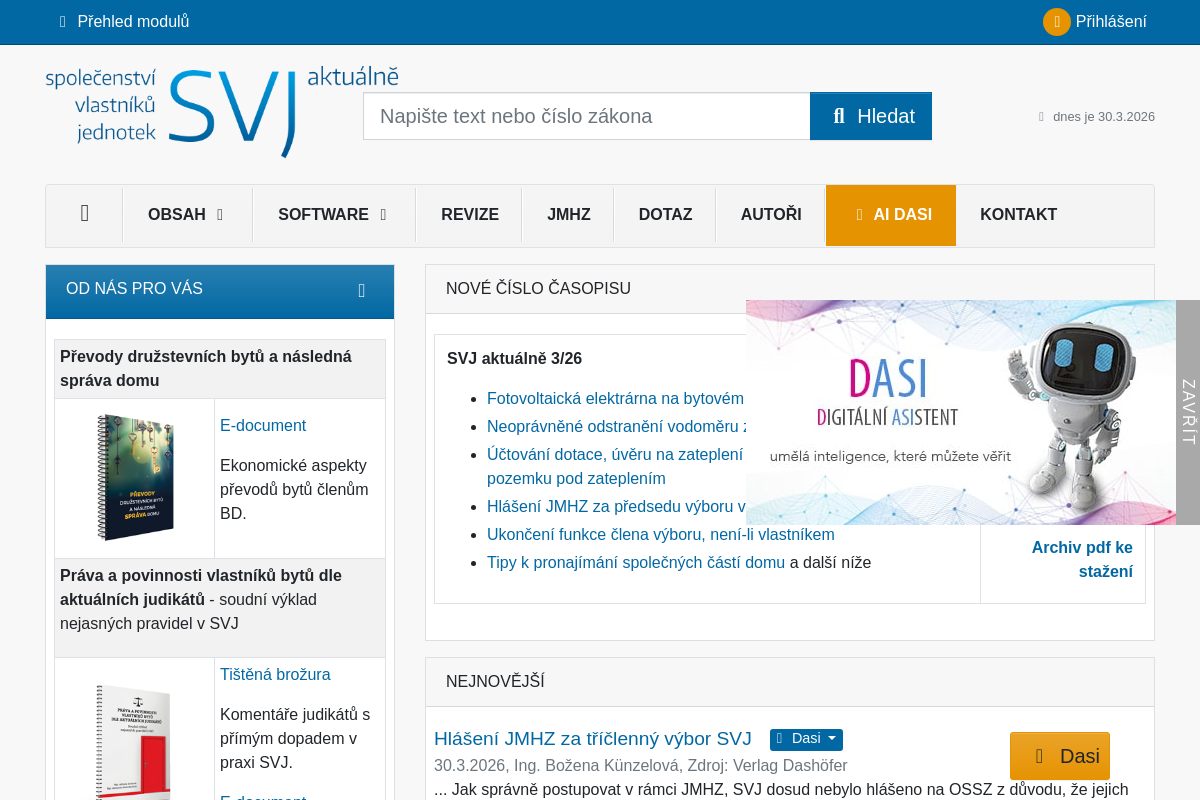This screenshot has width=1200, height=800.
Task: Expand the OBSAH dropdown menu
Action: tap(186, 214)
